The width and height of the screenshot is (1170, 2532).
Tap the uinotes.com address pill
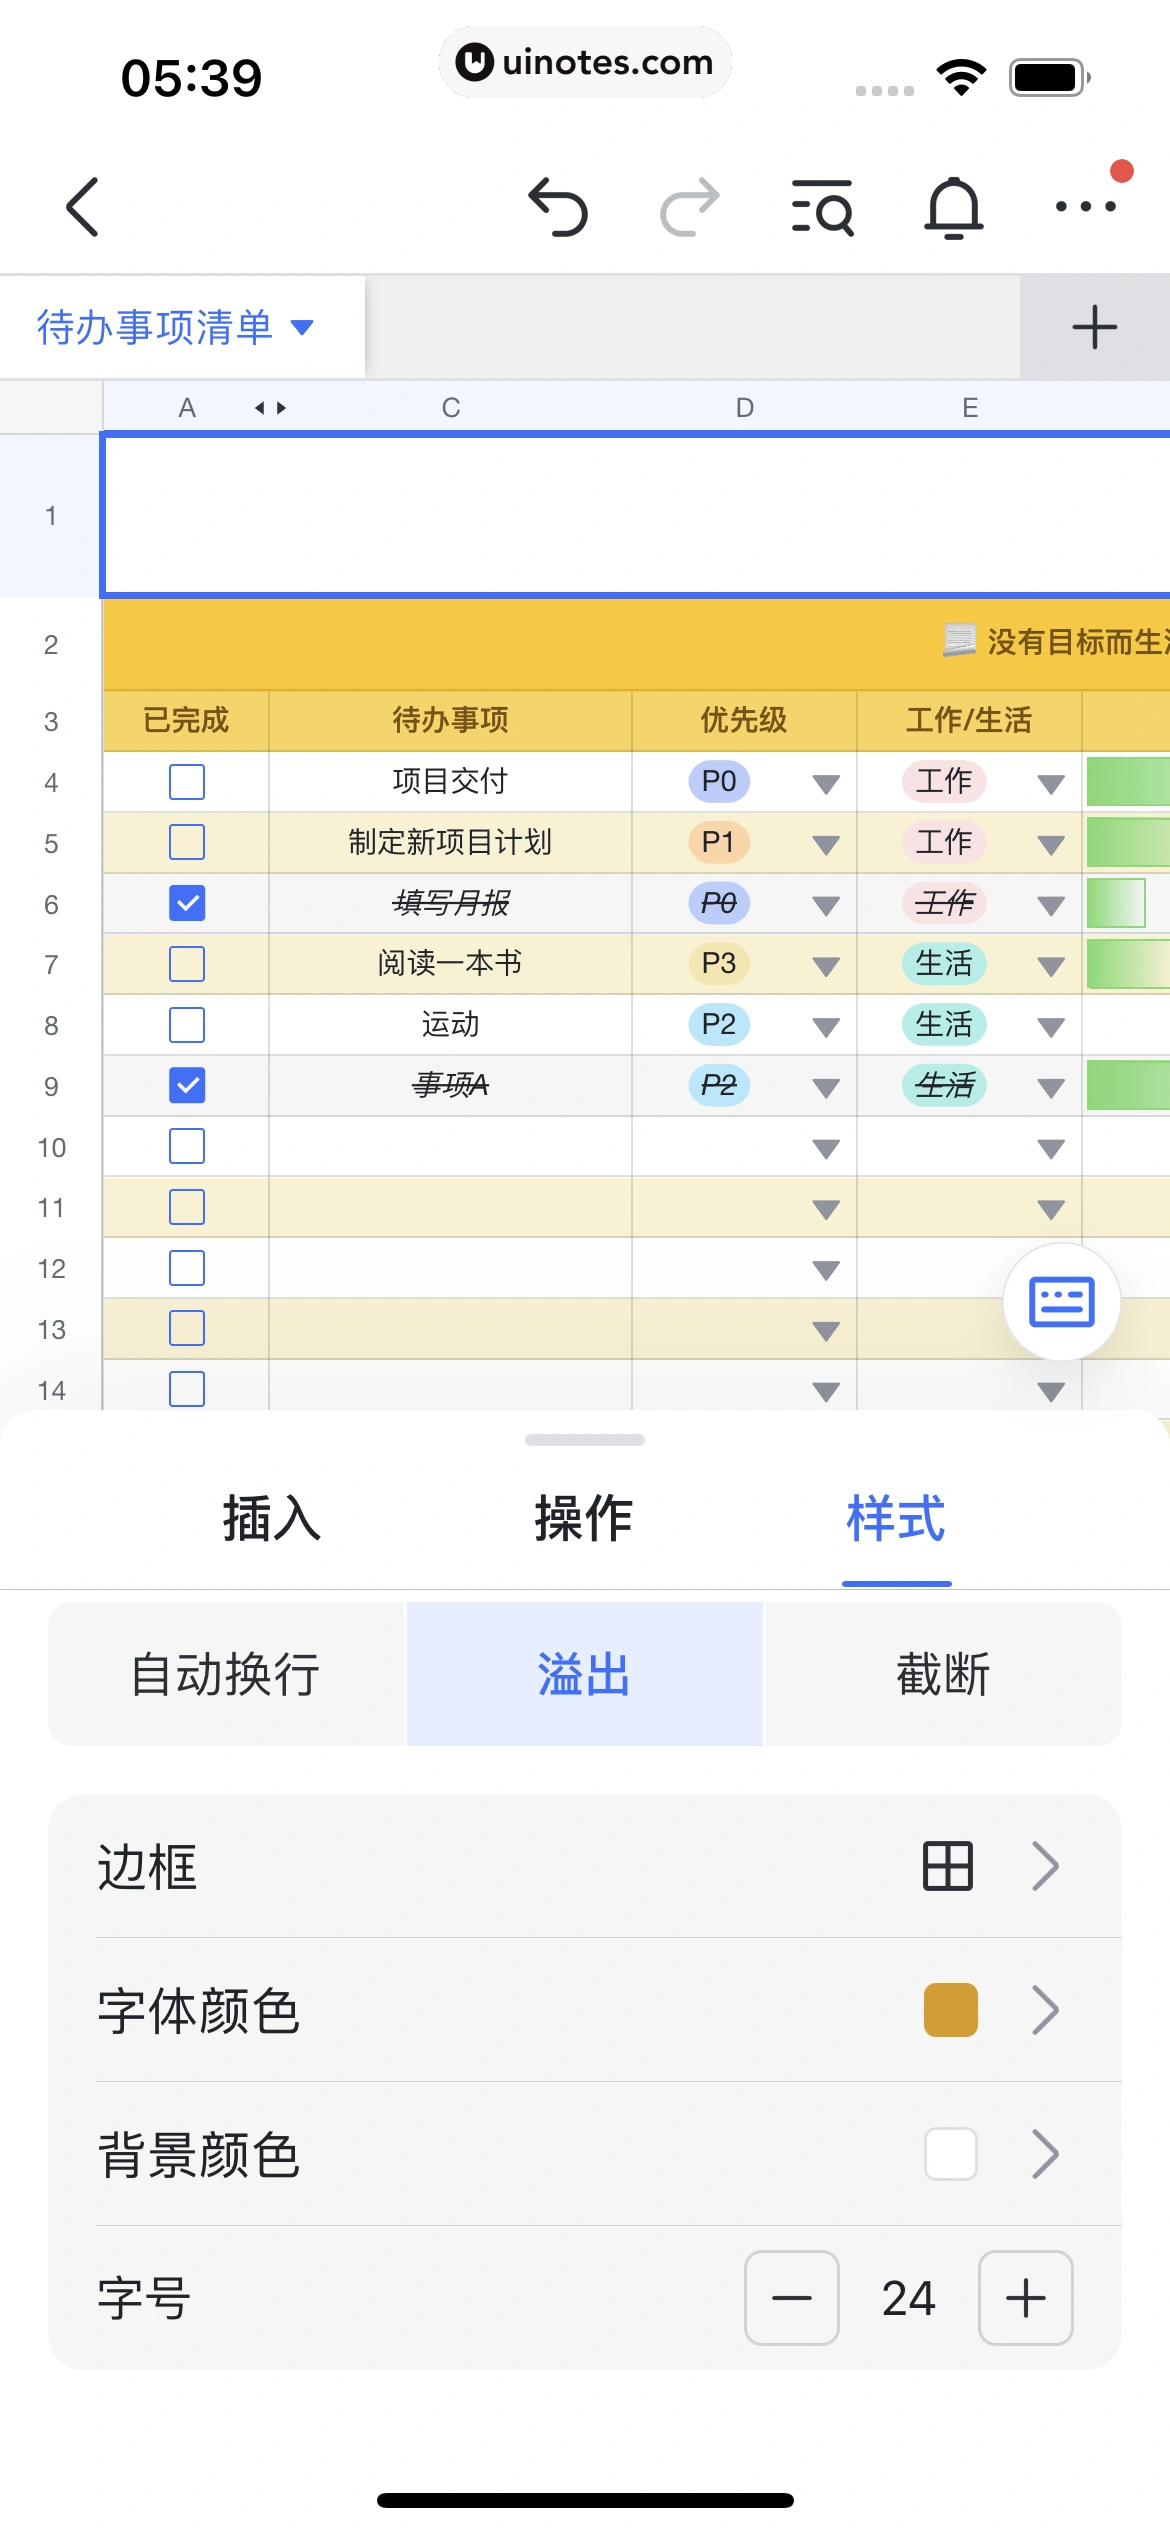point(585,62)
